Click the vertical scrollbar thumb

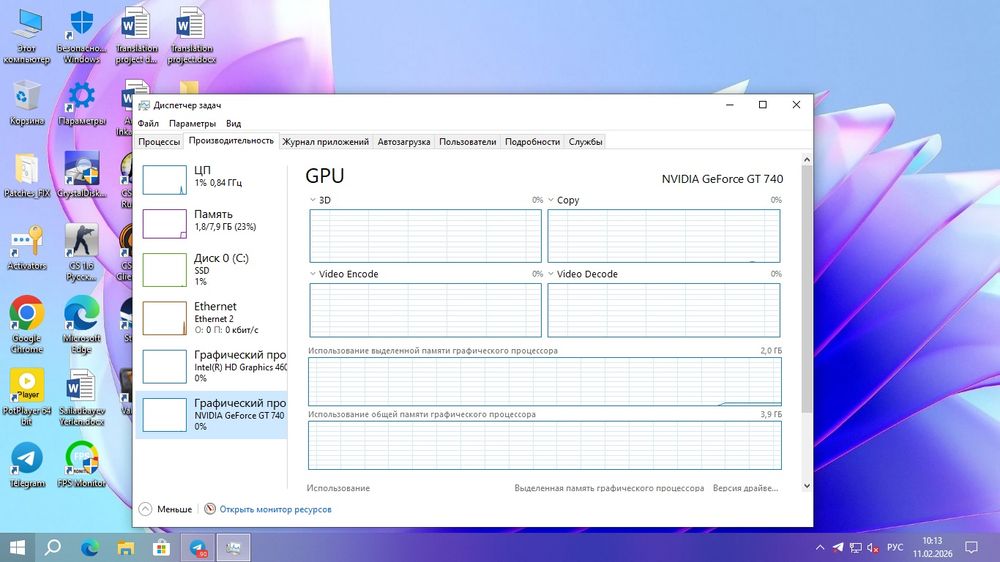coord(807,288)
